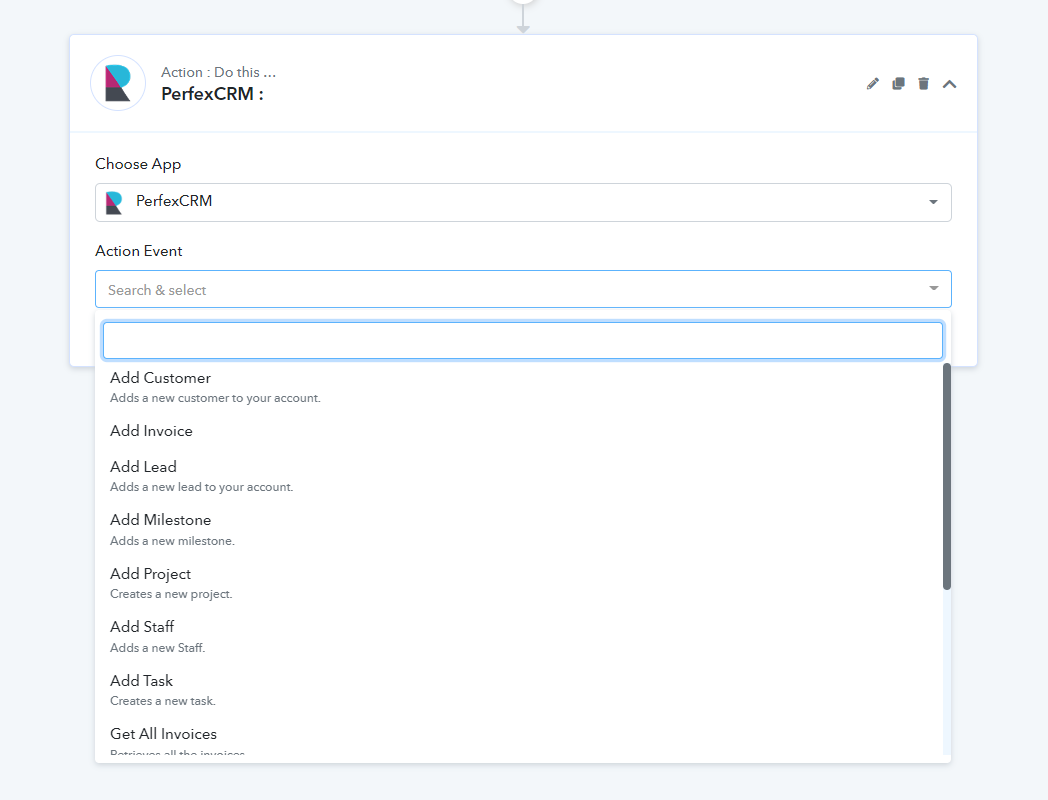This screenshot has width=1048, height=800.
Task: Click the pencil edit icon
Action: [x=872, y=84]
